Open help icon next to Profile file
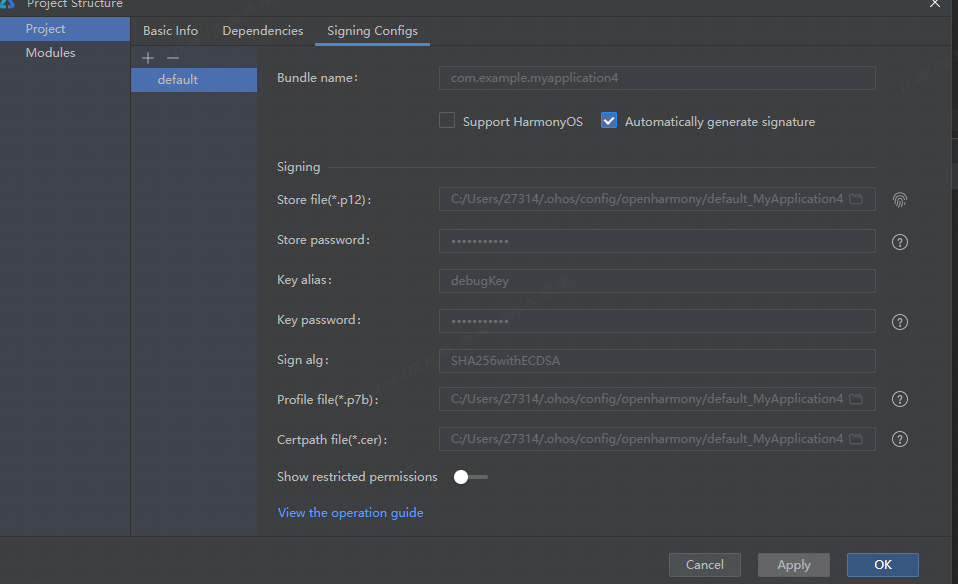 (x=900, y=399)
